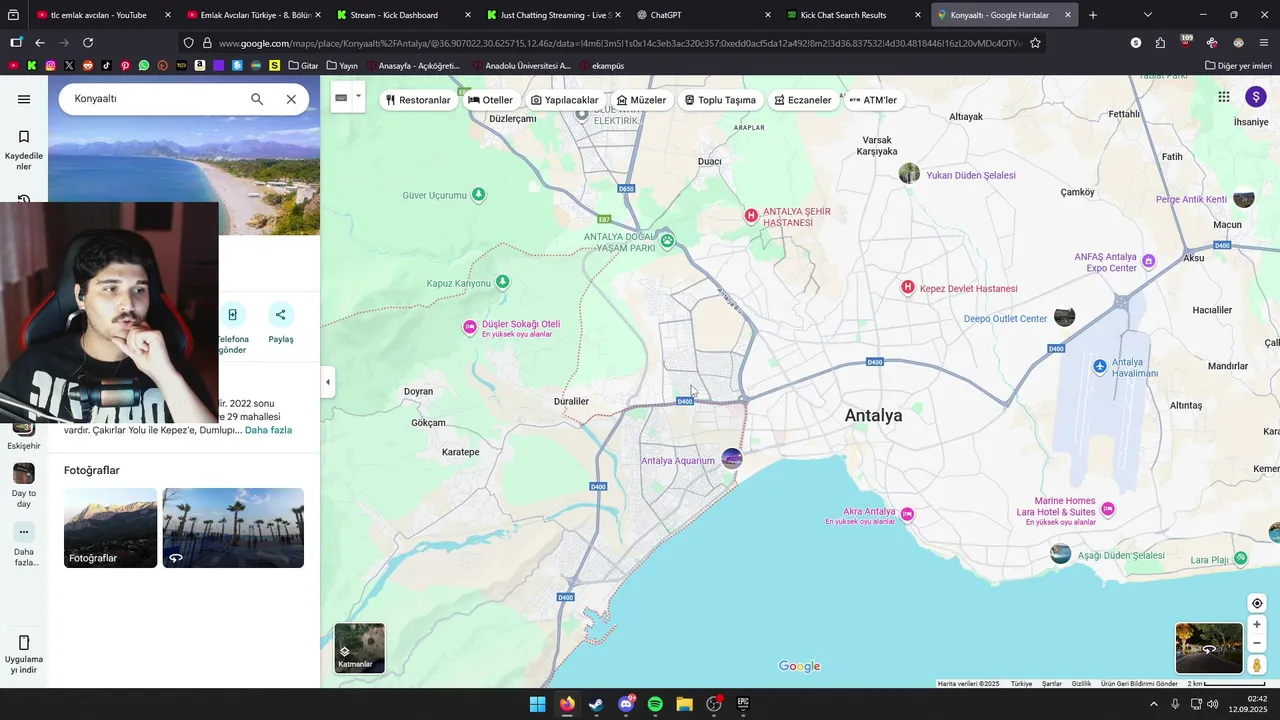Bookmark this page with star
This screenshot has width=1280, height=720.
1035,43
